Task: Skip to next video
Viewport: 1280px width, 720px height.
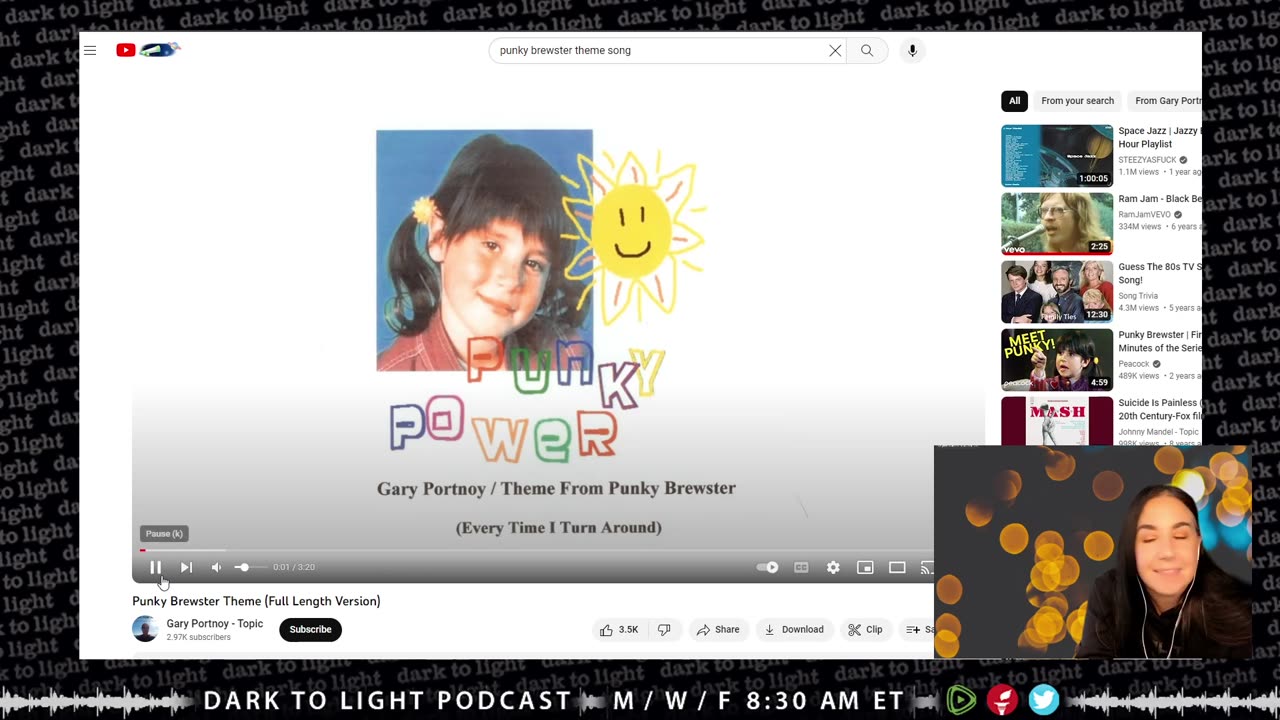Action: pos(186,567)
